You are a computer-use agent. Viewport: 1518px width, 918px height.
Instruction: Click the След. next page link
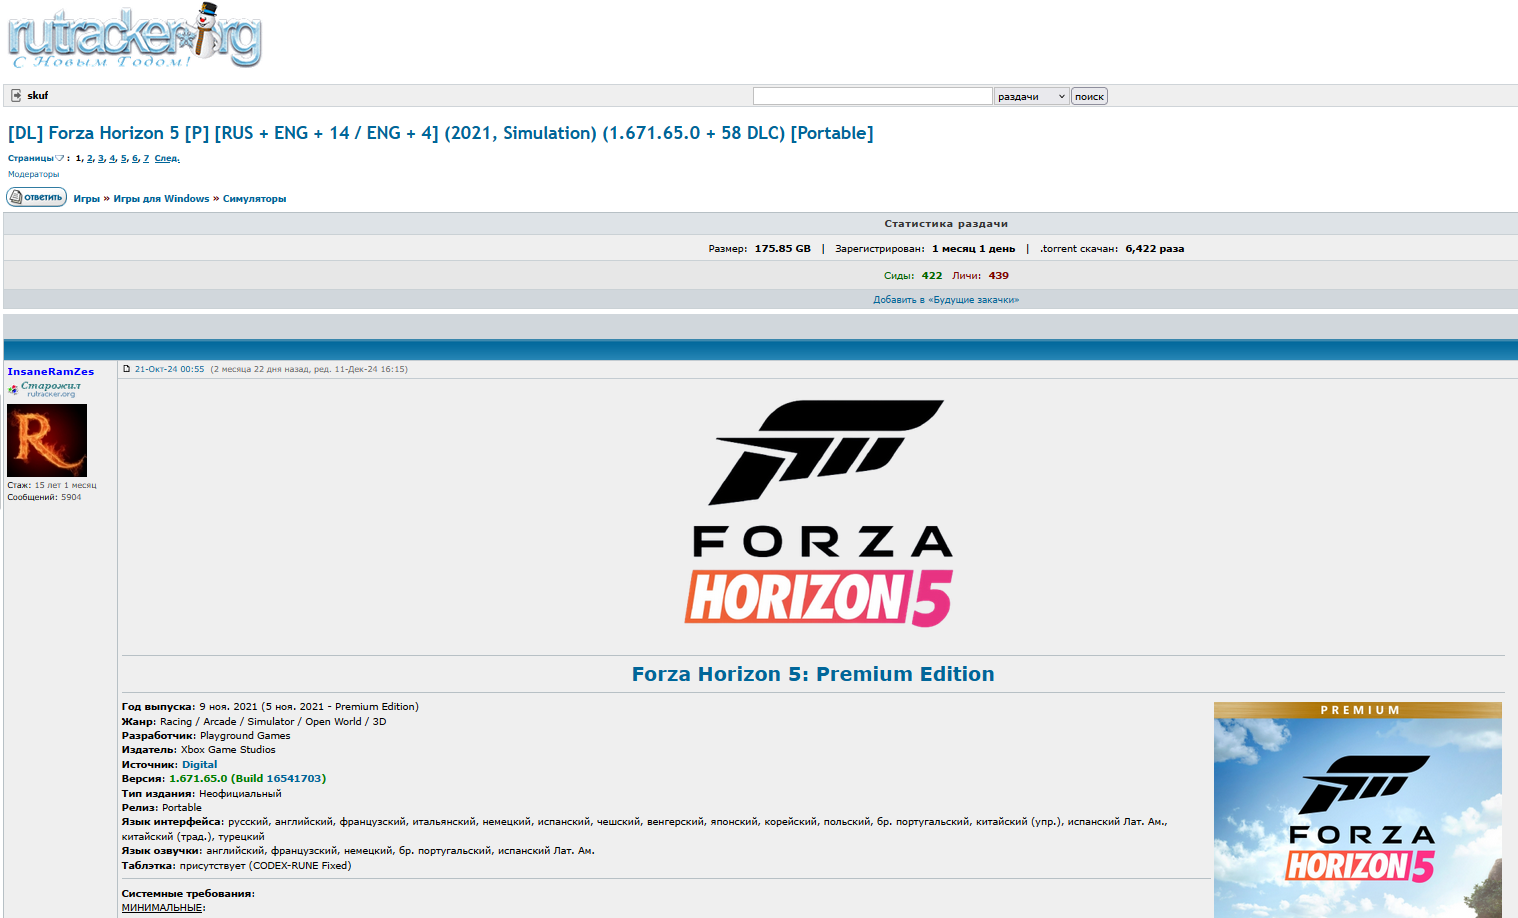click(x=167, y=158)
